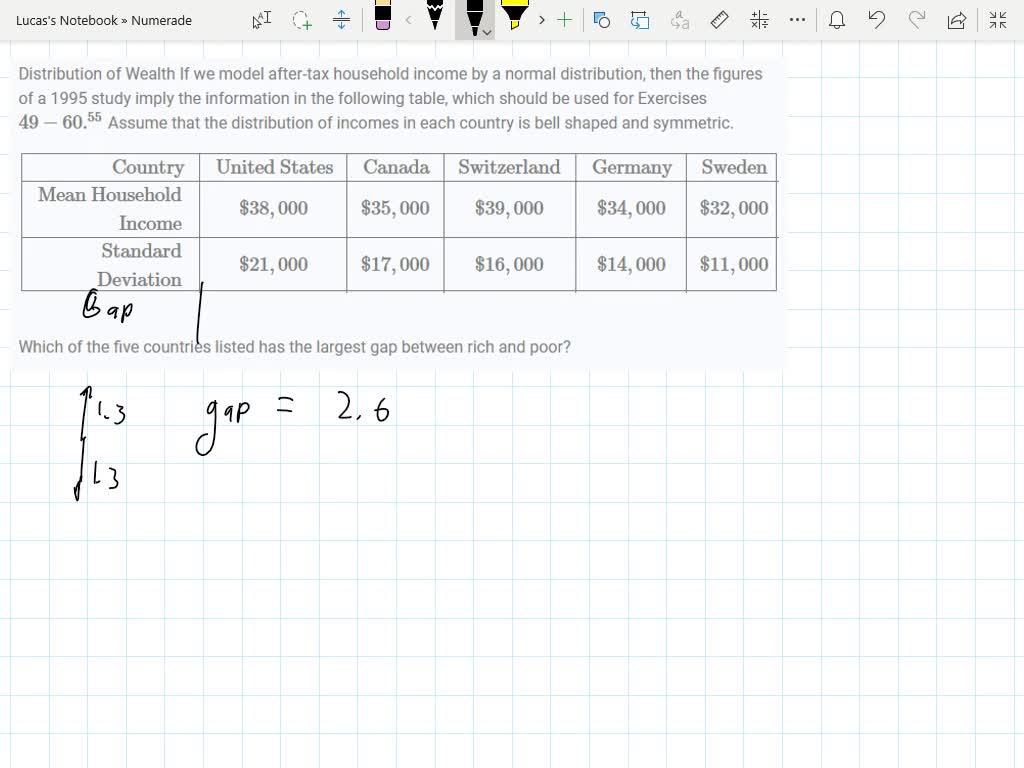
Task: Open the Ruler tool
Action: pyautogui.click(x=718, y=19)
